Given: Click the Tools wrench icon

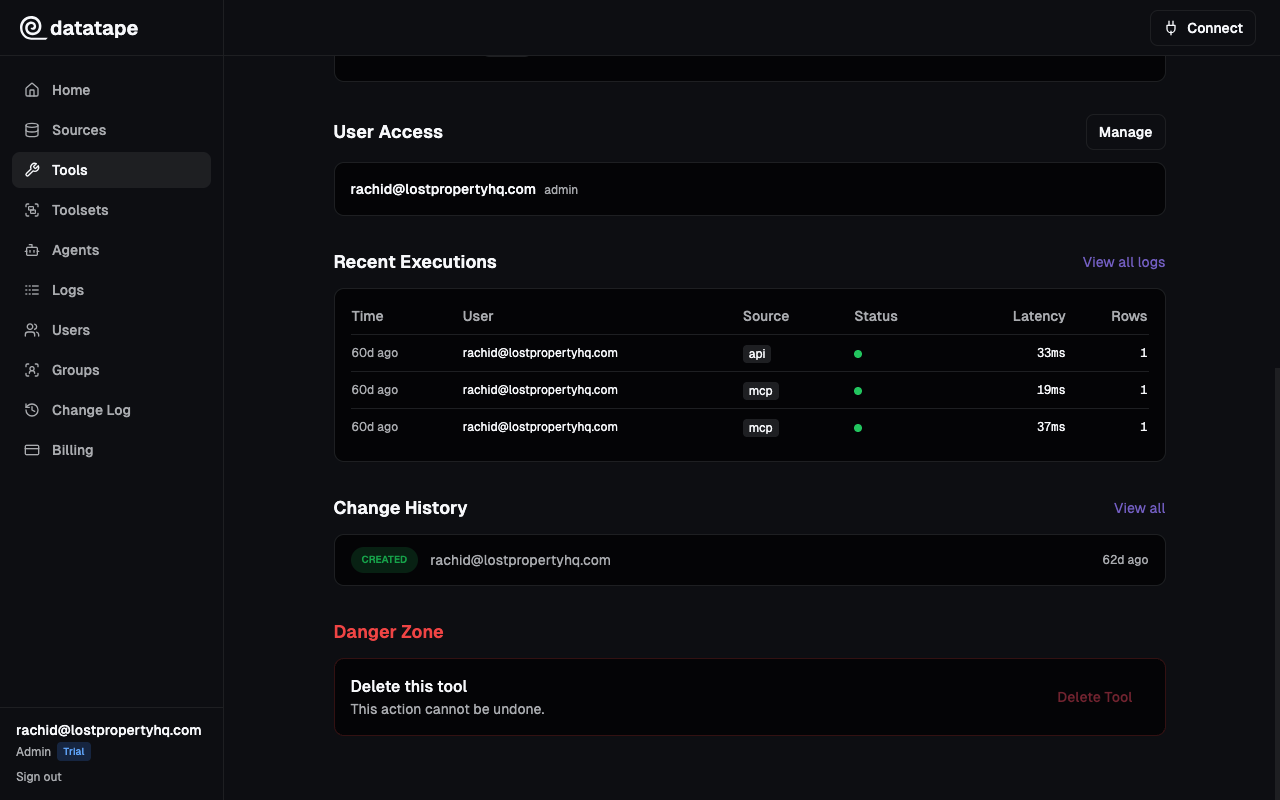Looking at the screenshot, I should coord(32,170).
